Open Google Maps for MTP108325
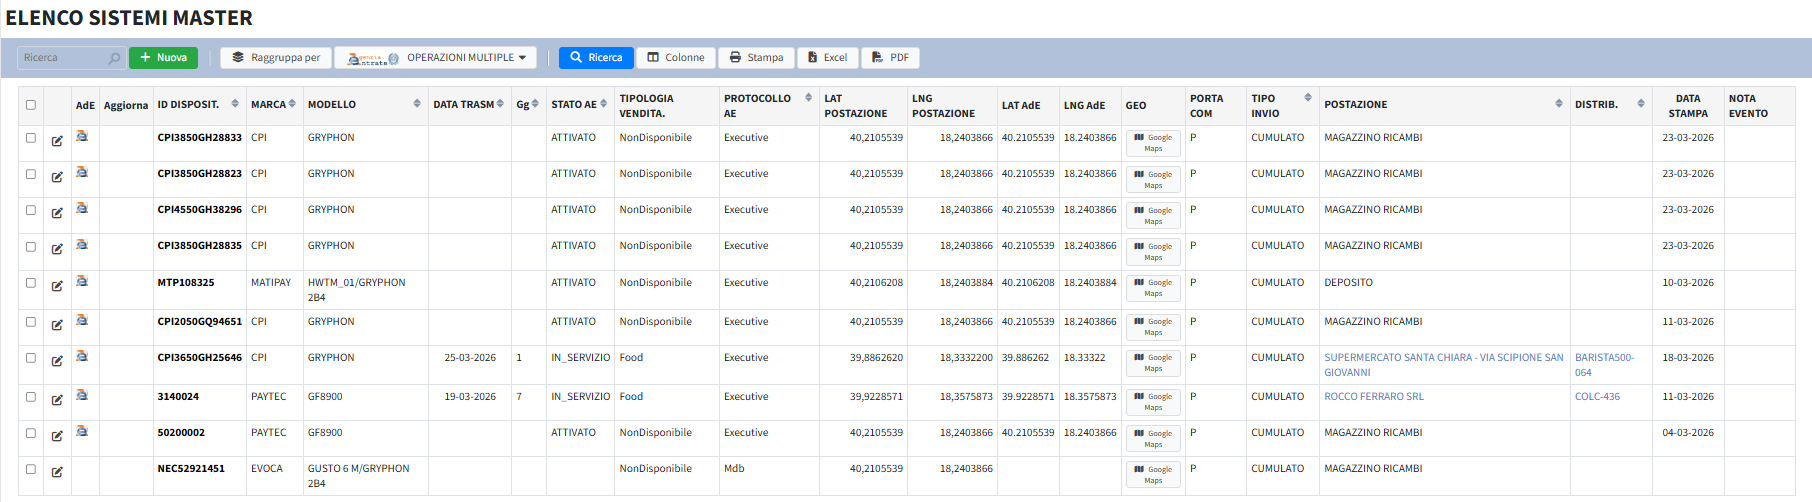 (x=1153, y=288)
